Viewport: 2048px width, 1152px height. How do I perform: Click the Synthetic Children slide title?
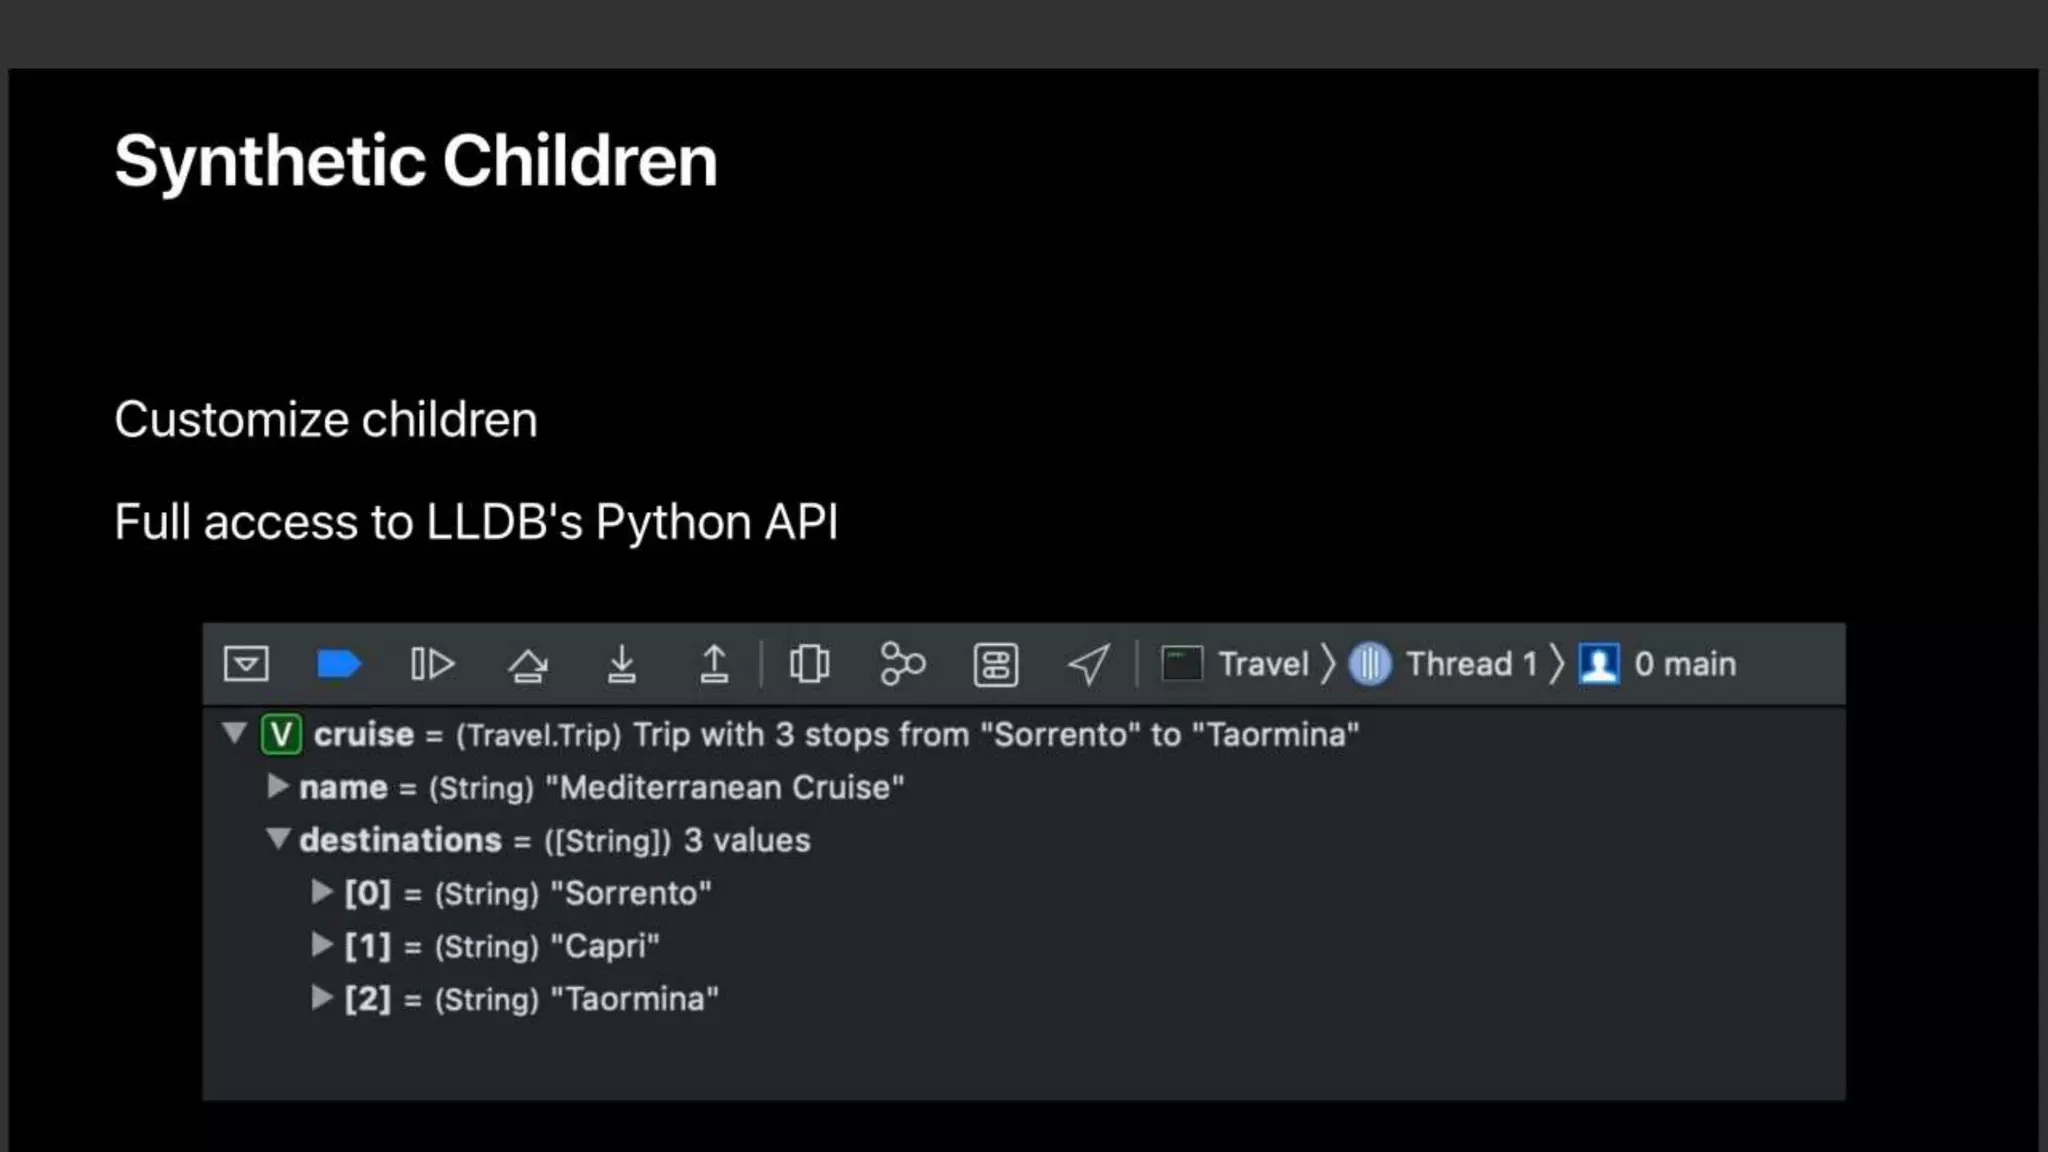pos(416,162)
